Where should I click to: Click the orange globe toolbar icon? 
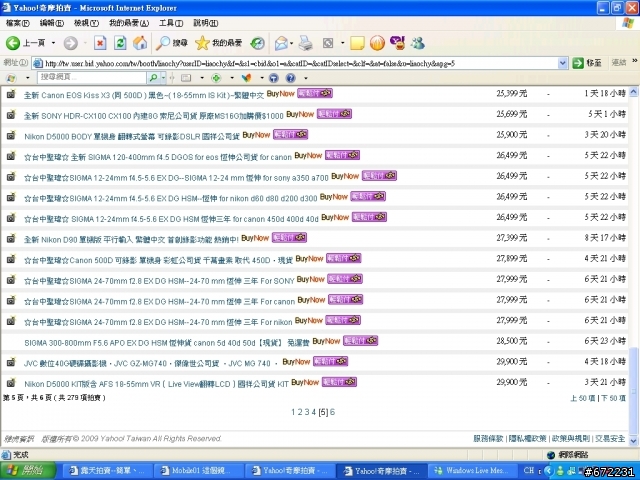click(x=377, y=43)
